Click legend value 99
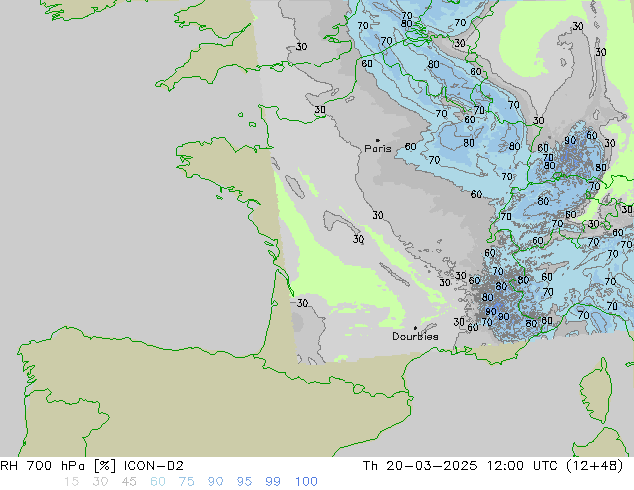This screenshot has height=490, width=634. (273, 482)
